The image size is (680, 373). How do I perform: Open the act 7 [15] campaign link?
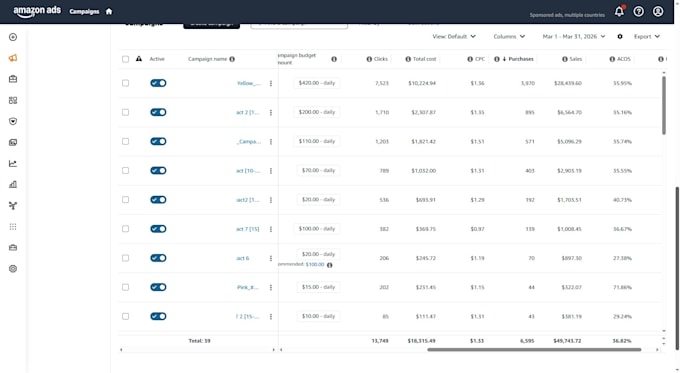[248, 229]
